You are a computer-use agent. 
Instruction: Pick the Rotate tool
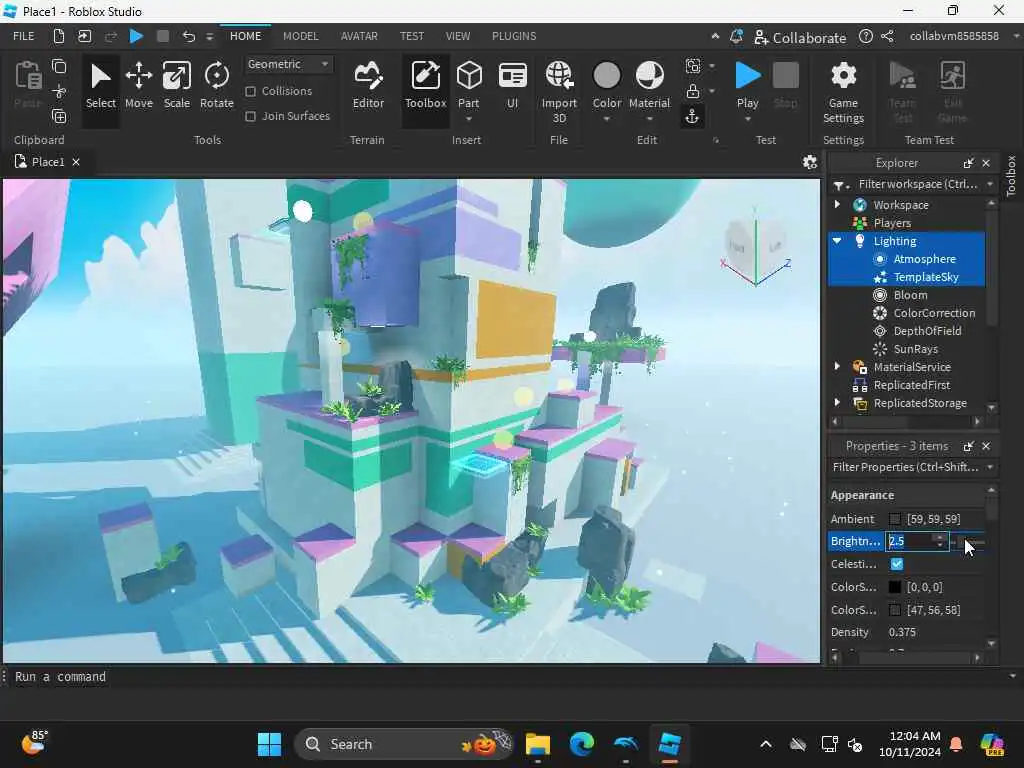point(216,86)
